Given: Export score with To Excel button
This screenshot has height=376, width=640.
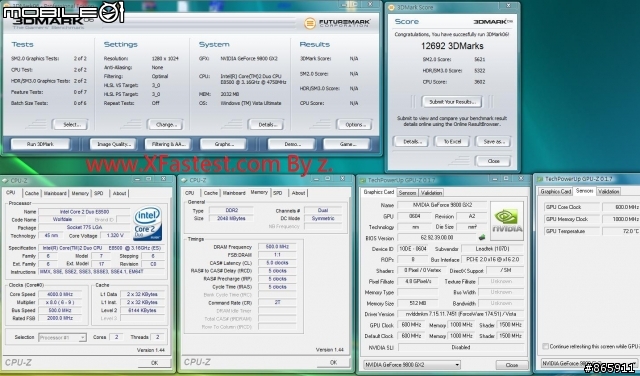Looking at the screenshot, I should point(452,142).
